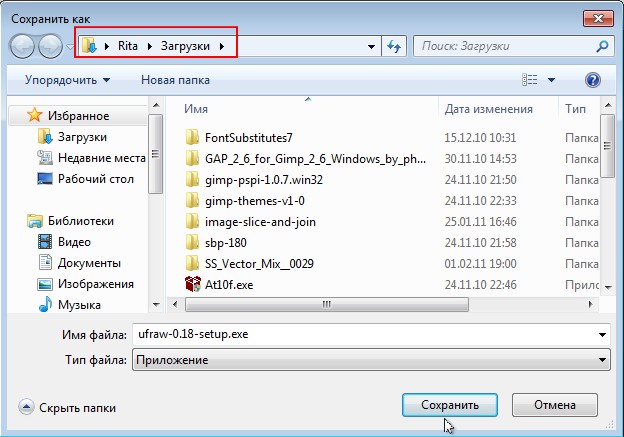624x437 pixels.
Task: Click the refresh button beside address bar
Action: click(393, 46)
